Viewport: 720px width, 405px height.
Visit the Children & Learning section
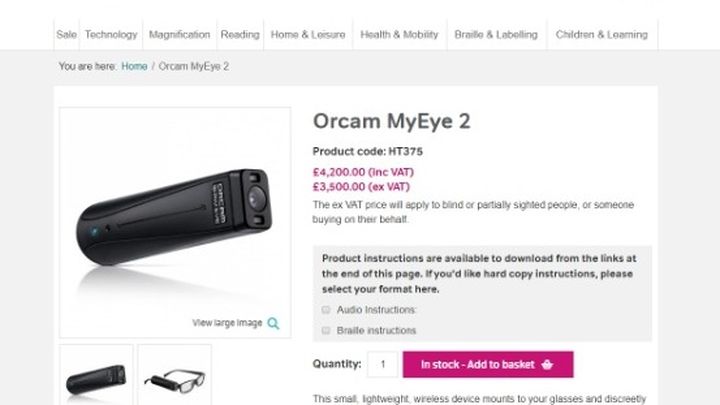[600, 34]
